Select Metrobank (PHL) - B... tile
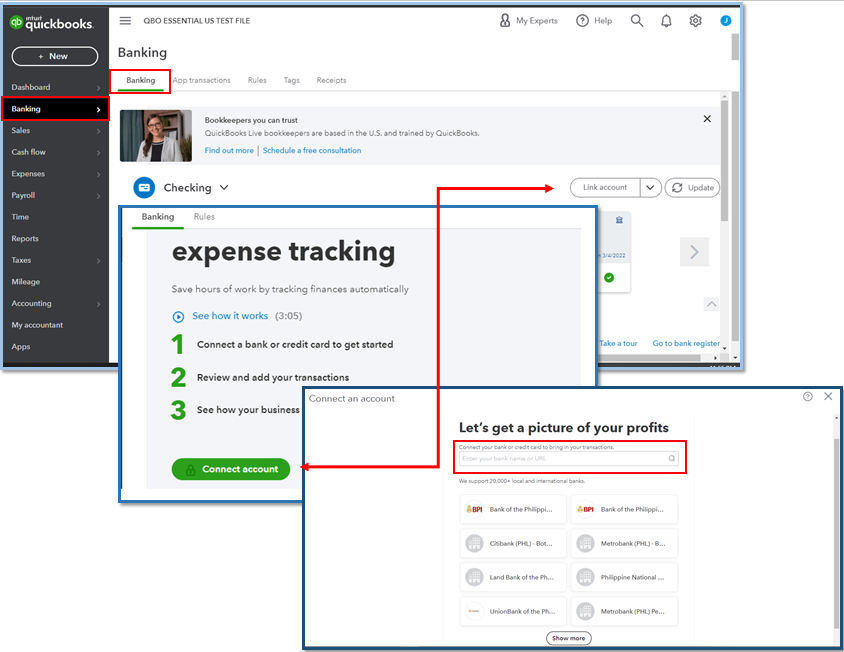The width and height of the screenshot is (844, 652). (x=624, y=543)
